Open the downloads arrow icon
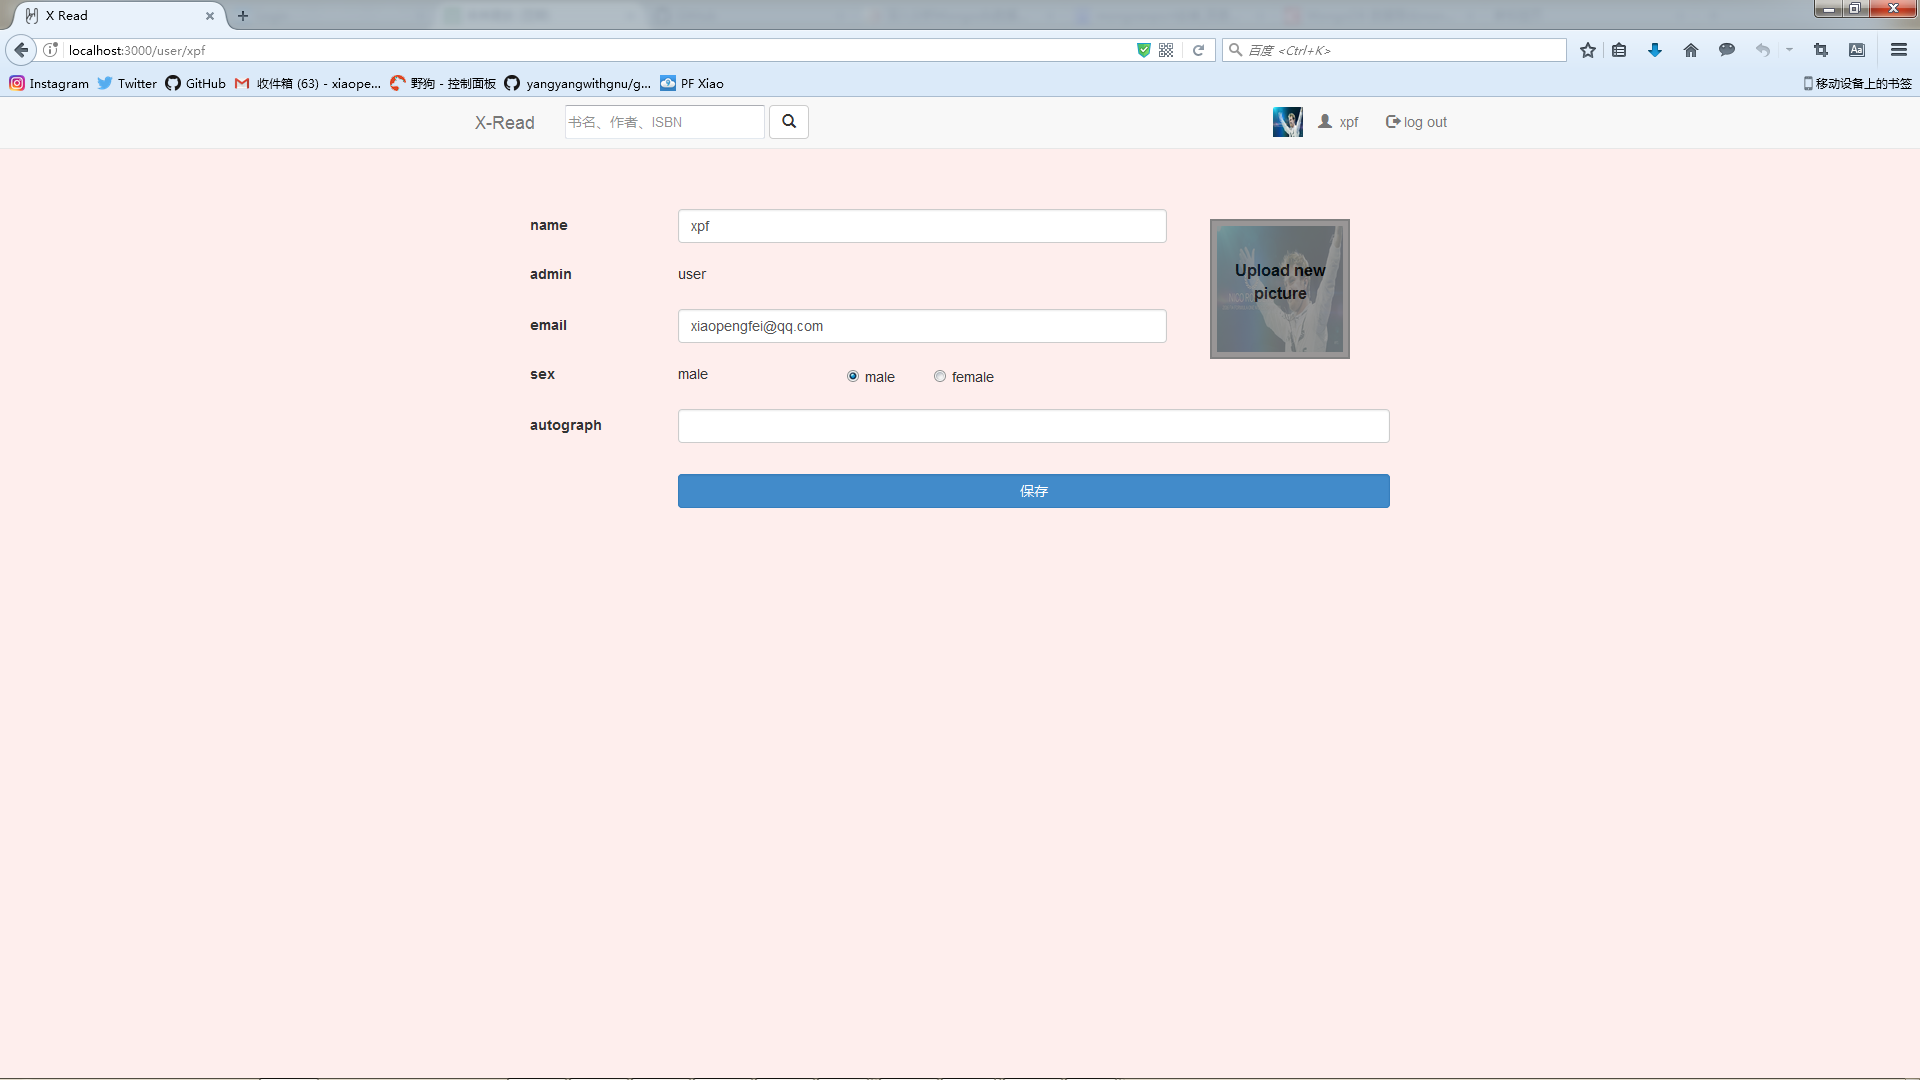Image resolution: width=1920 pixels, height=1080 pixels. (x=1655, y=50)
